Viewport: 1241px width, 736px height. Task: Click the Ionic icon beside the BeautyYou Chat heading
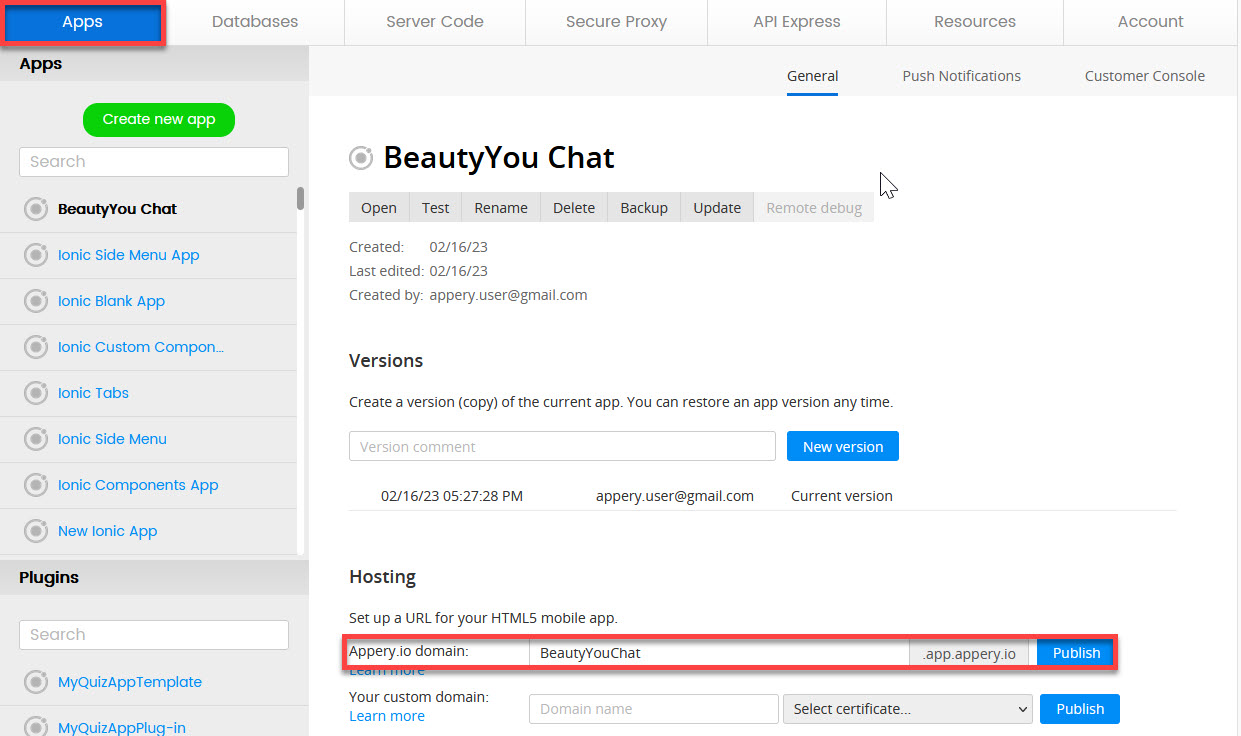click(361, 158)
